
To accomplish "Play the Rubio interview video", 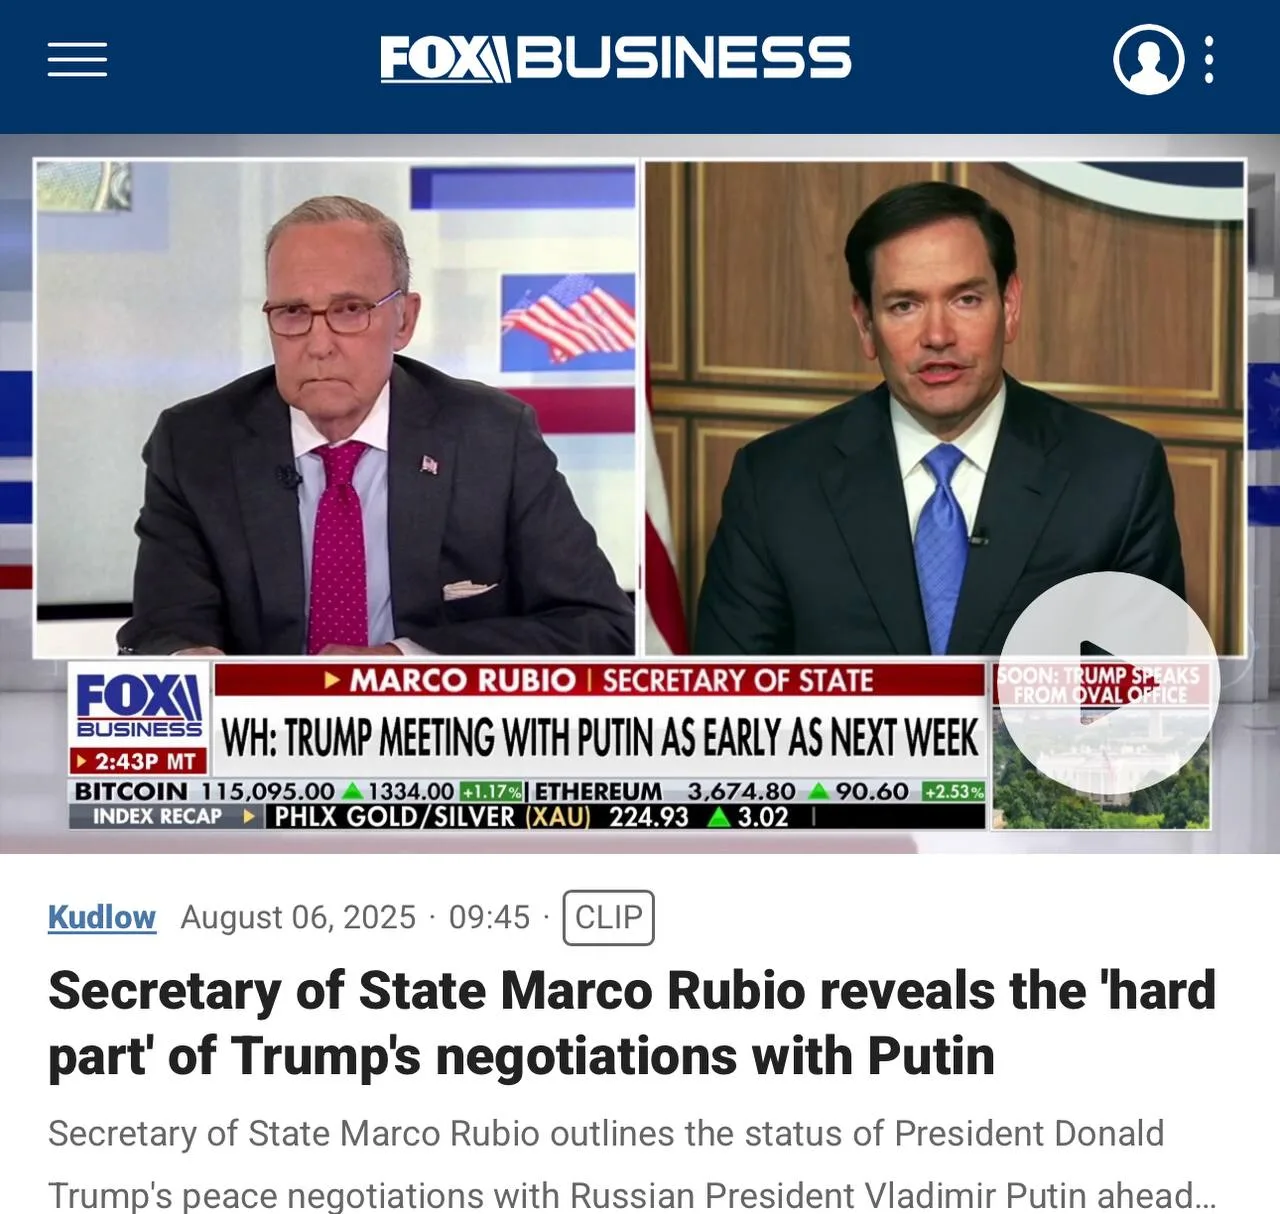I will pos(1108,683).
